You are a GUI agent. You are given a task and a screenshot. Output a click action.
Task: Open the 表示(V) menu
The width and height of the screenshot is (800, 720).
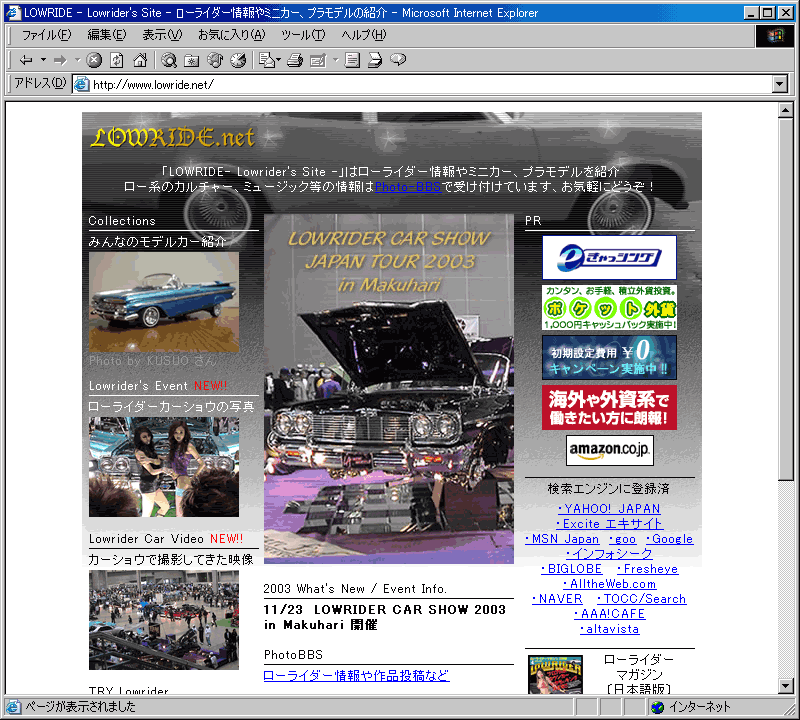tap(162, 35)
